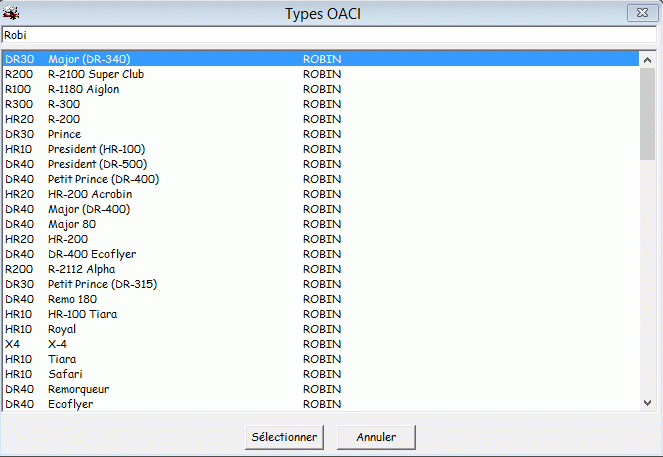Screen dimensions: 663x457
Task: Select the Remorqueur row
Action: pos(321,389)
